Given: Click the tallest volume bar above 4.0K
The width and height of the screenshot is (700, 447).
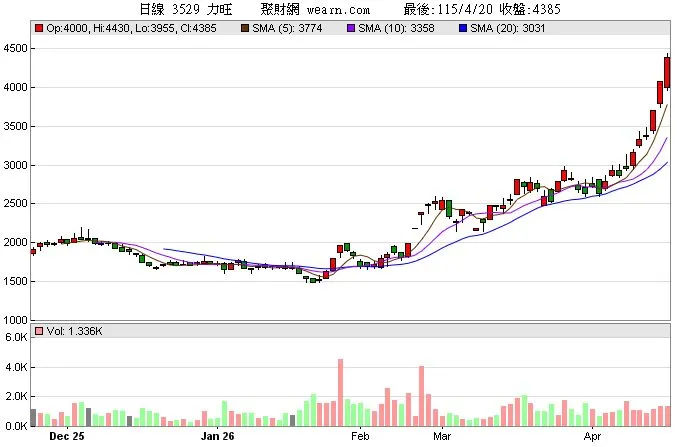Looking at the screenshot, I should 340,393.
